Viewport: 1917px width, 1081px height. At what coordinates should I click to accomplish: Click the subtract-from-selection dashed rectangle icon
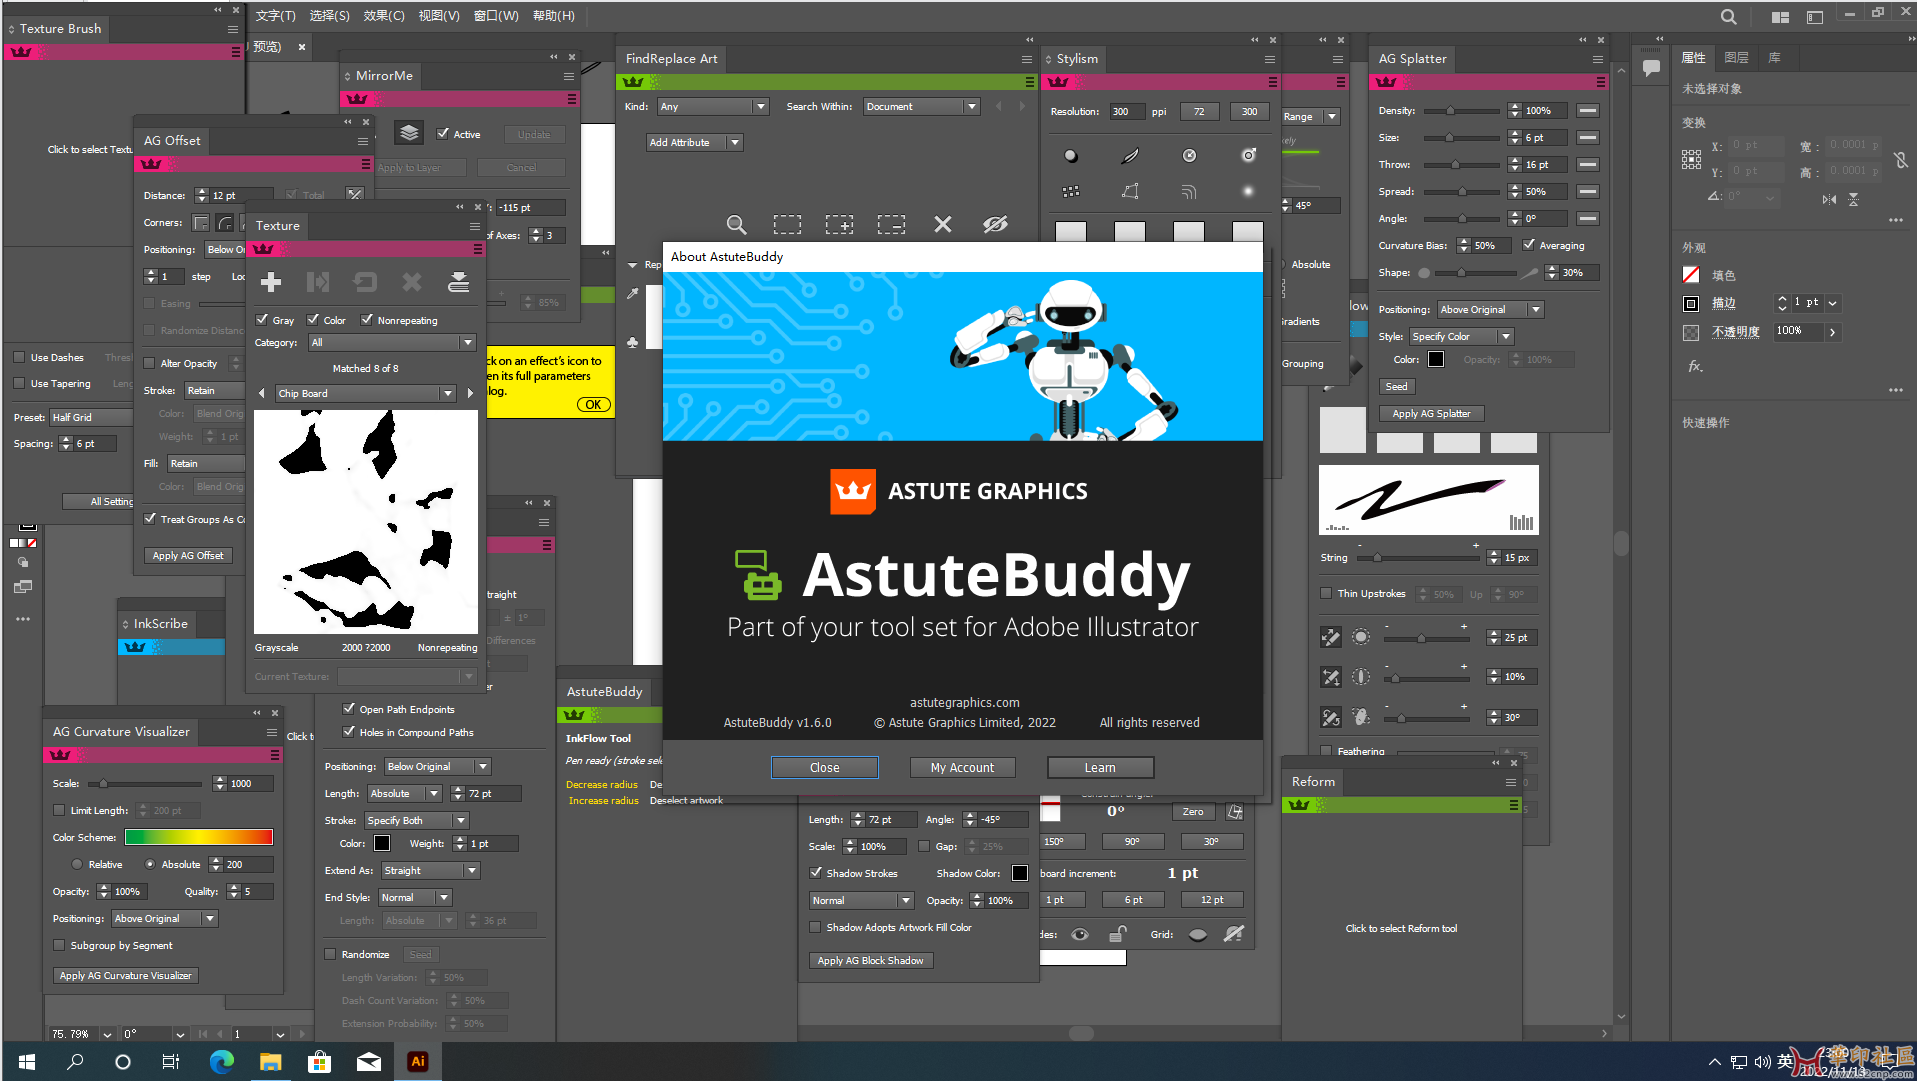tap(891, 224)
